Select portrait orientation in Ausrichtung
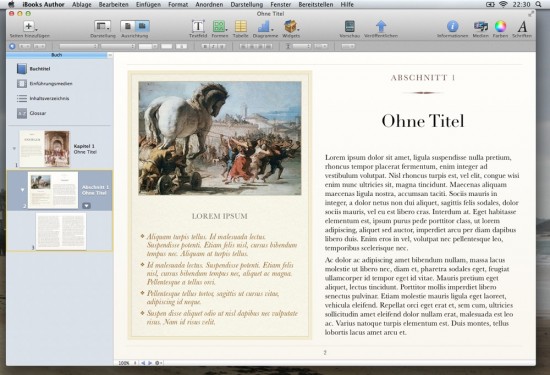 coord(128,26)
